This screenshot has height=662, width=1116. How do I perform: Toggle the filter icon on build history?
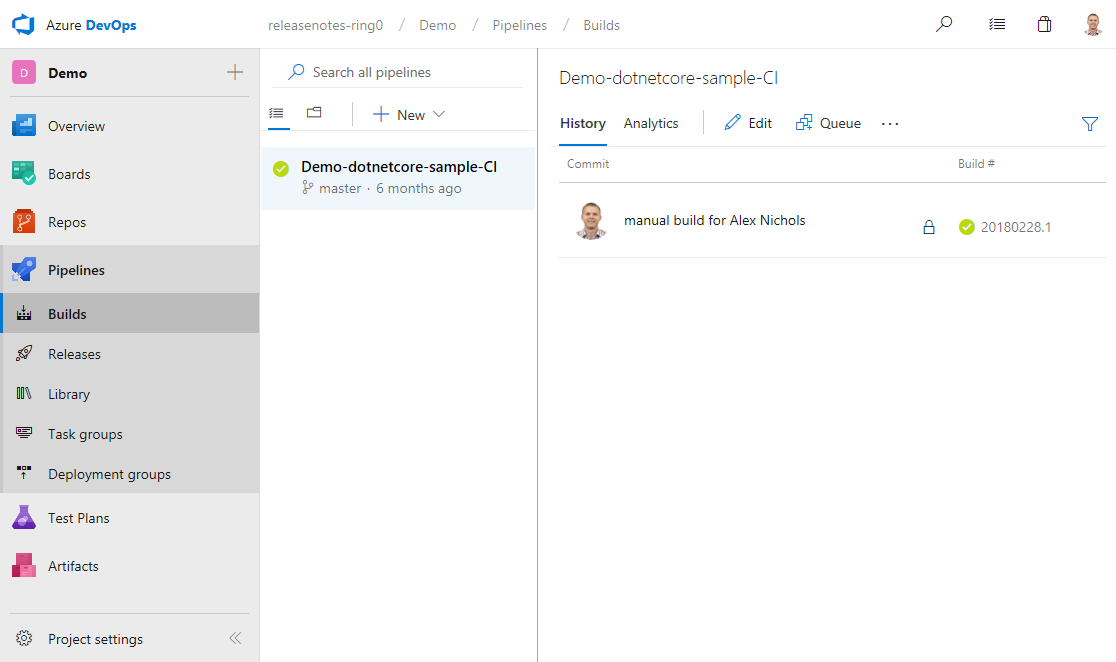click(x=1089, y=124)
